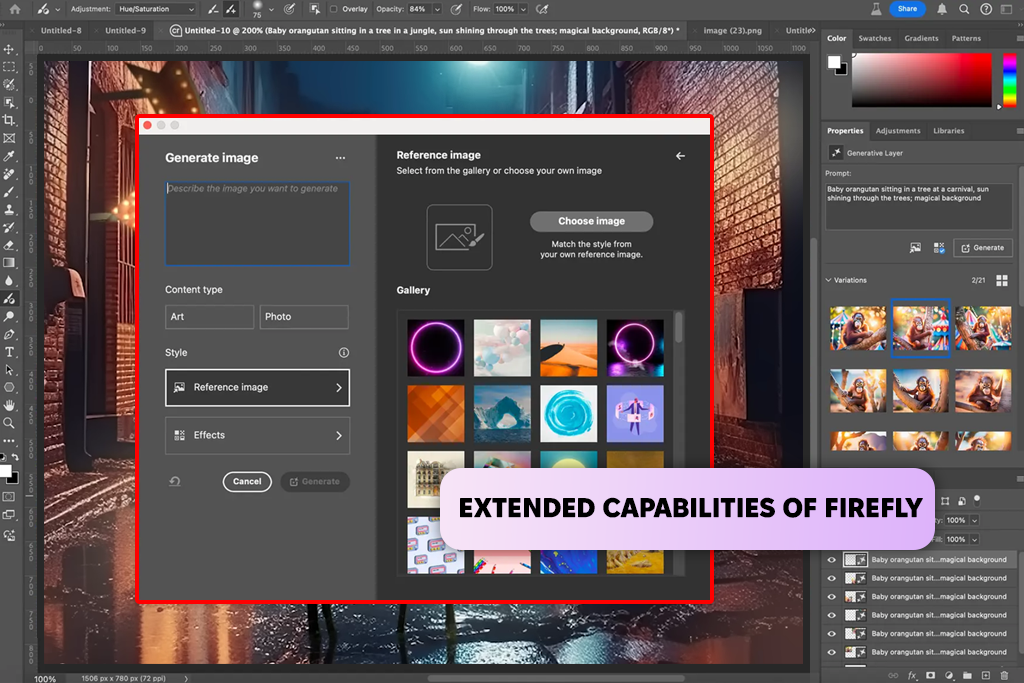Switch variations to grid view icon

coord(1002,280)
